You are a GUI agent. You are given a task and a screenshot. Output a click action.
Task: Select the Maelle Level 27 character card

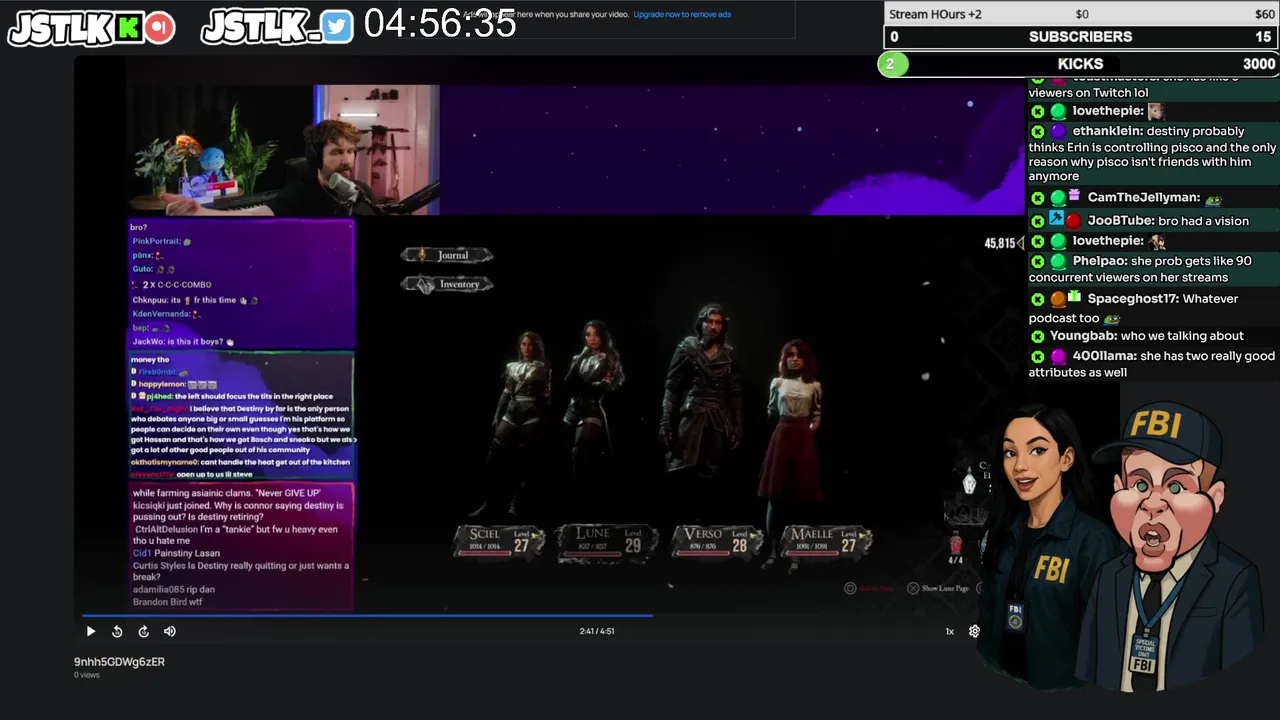(x=828, y=541)
